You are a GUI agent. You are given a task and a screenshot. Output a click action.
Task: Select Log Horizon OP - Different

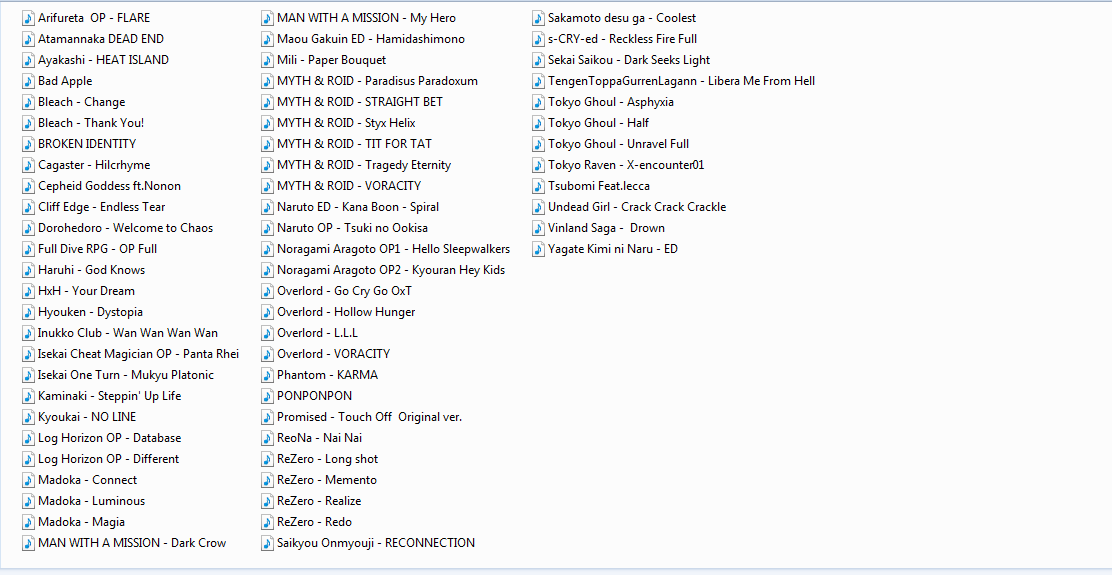[x=109, y=459]
